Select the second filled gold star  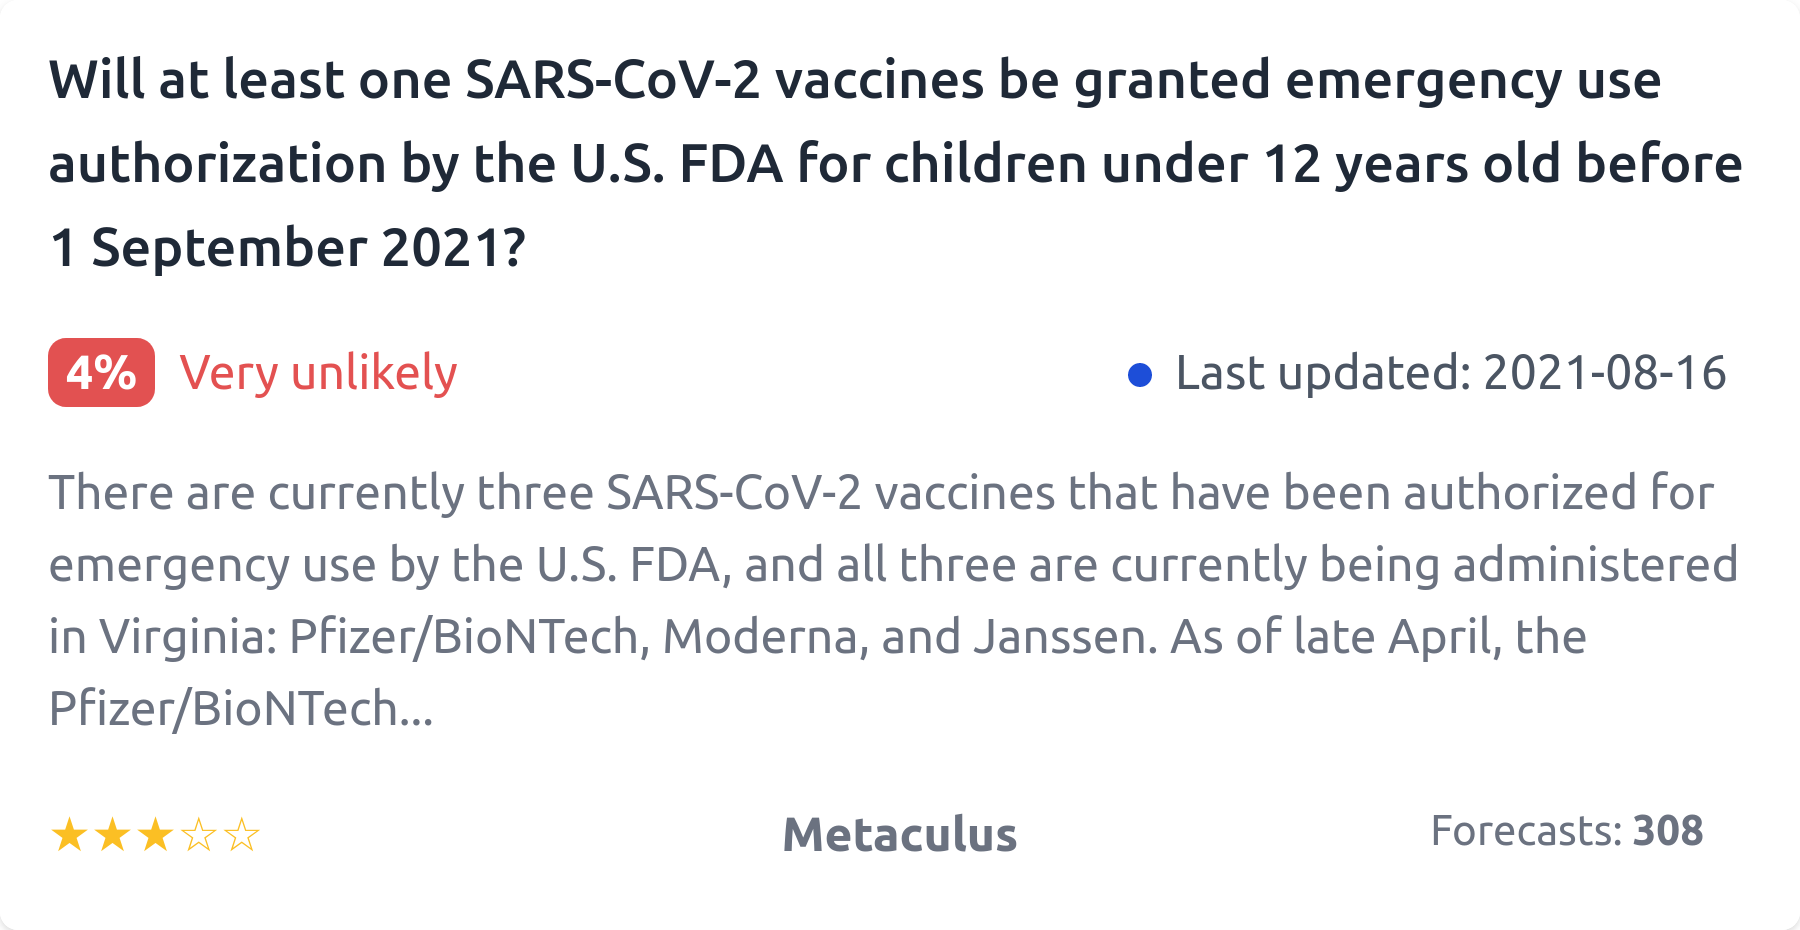coord(112,835)
